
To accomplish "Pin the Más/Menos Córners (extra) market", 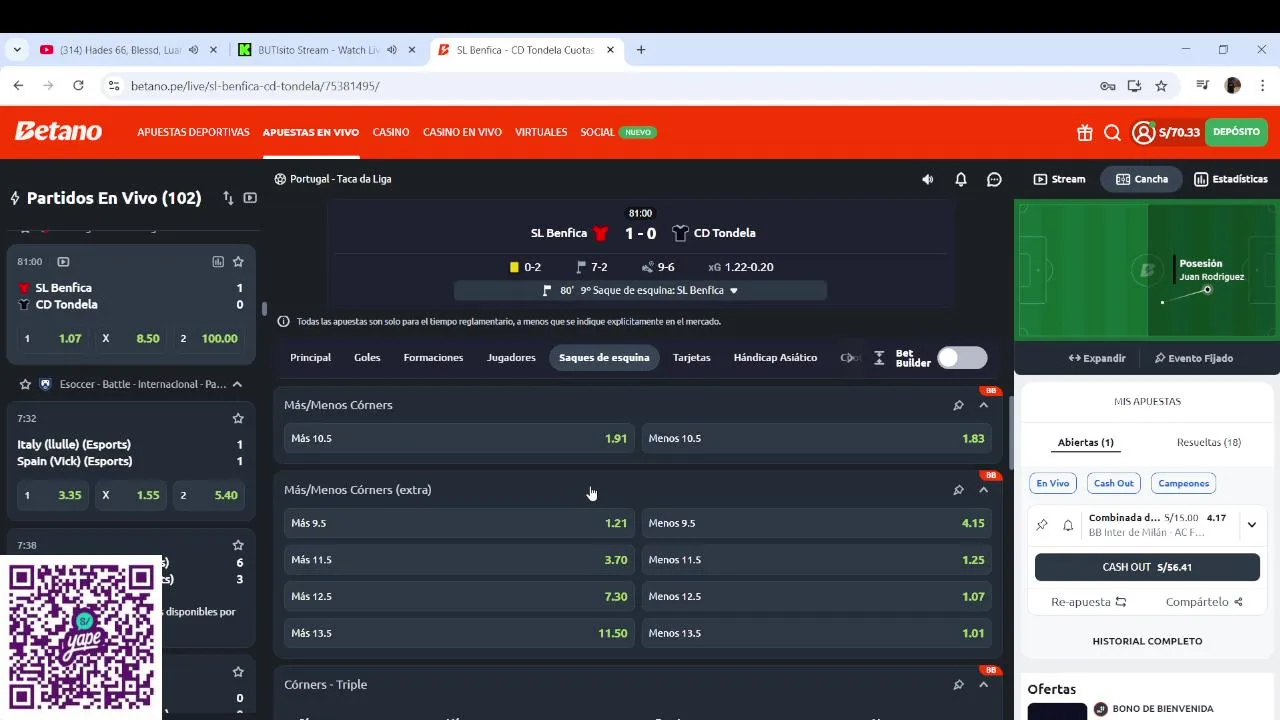I will coord(958,490).
